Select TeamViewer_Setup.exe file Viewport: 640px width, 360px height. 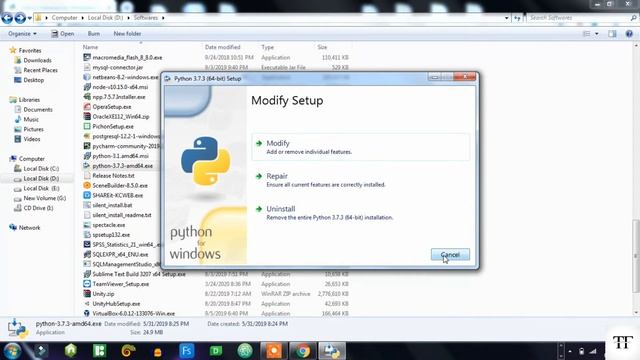point(121,284)
